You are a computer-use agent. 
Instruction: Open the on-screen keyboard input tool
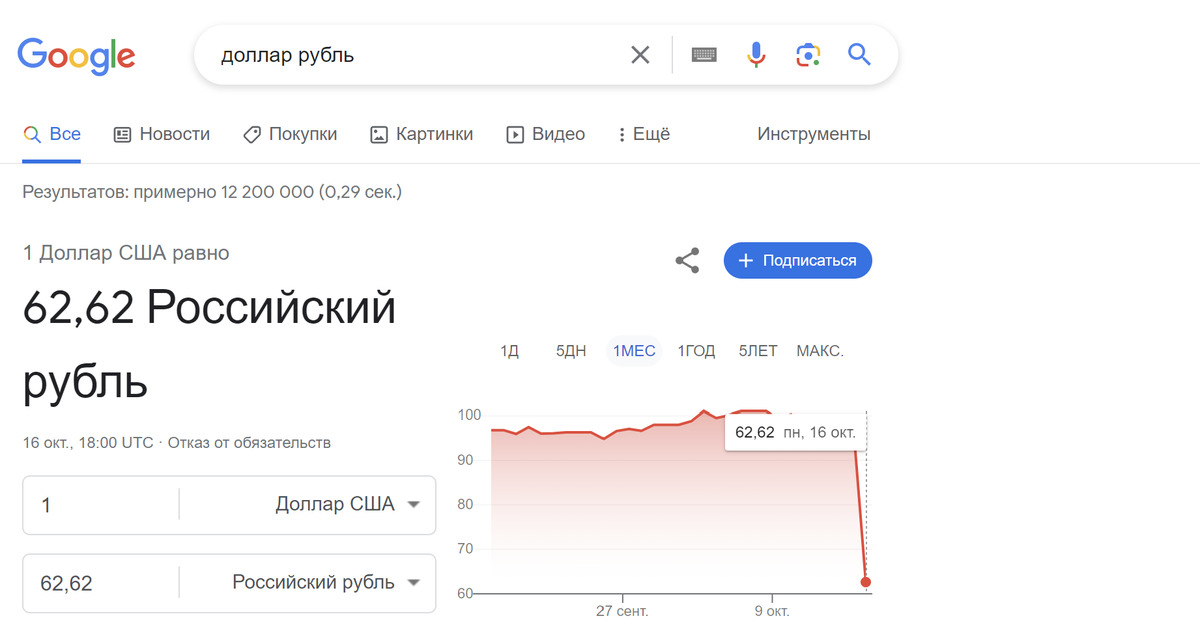[704, 55]
